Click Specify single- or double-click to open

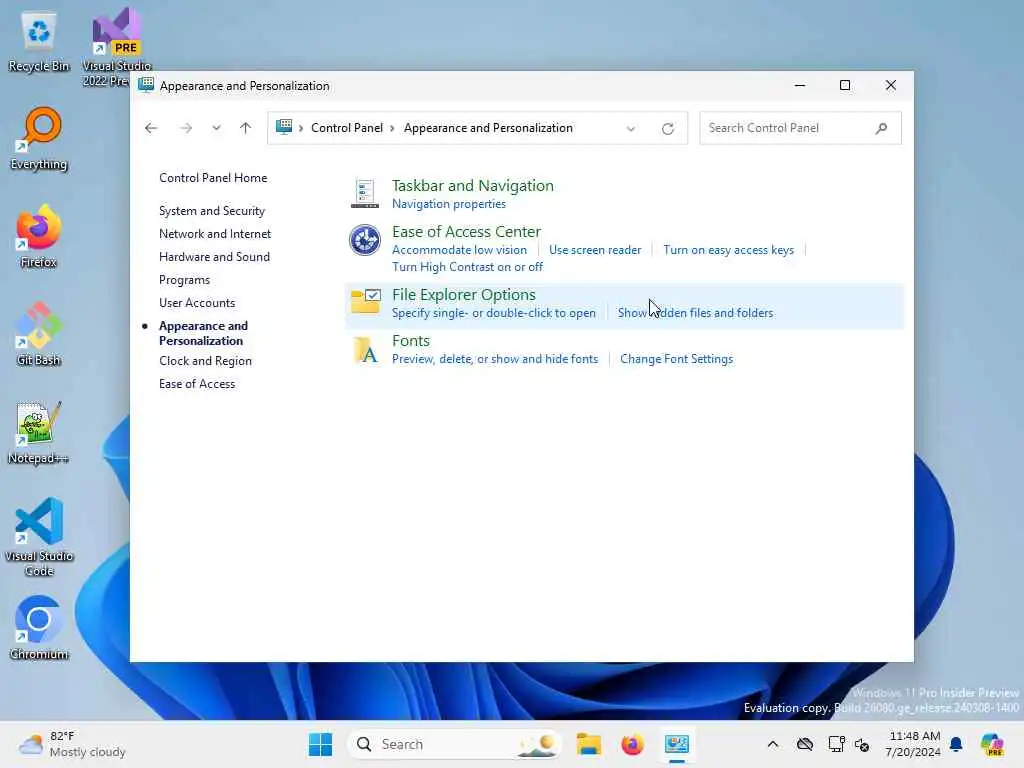[494, 313]
